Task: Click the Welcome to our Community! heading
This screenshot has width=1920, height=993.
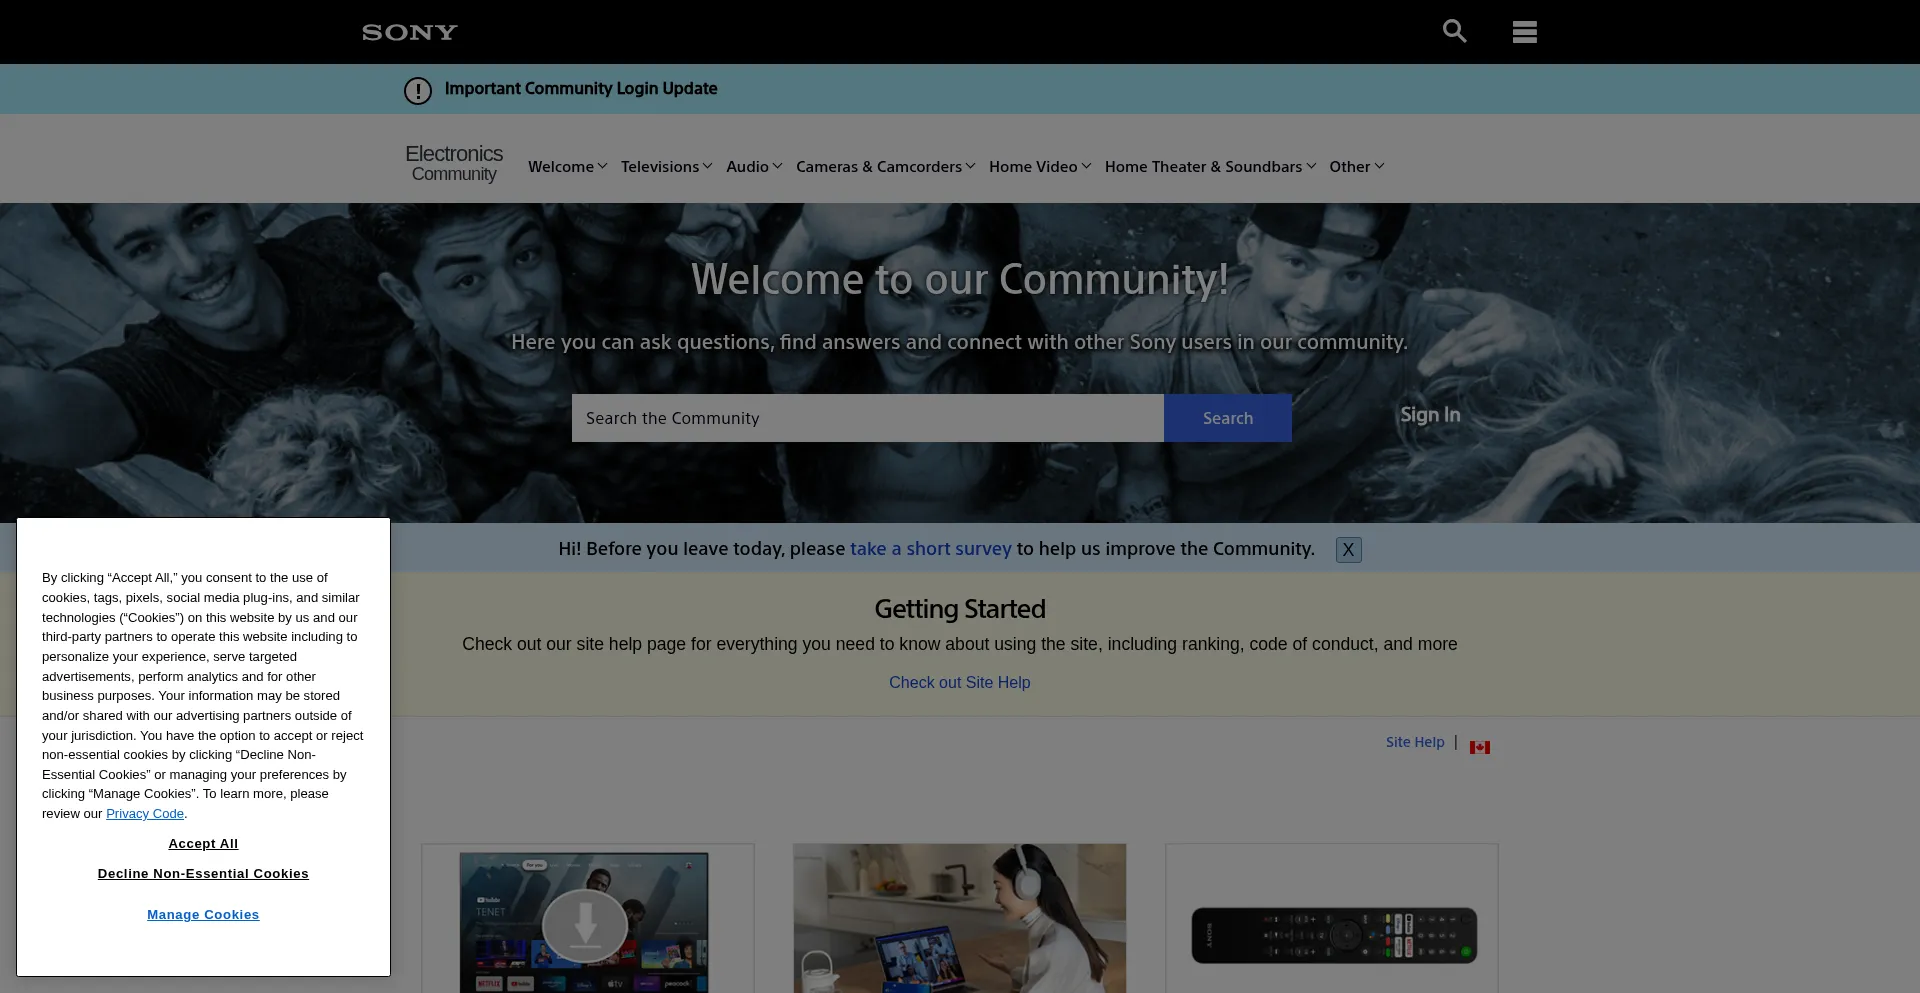Action: tap(959, 279)
